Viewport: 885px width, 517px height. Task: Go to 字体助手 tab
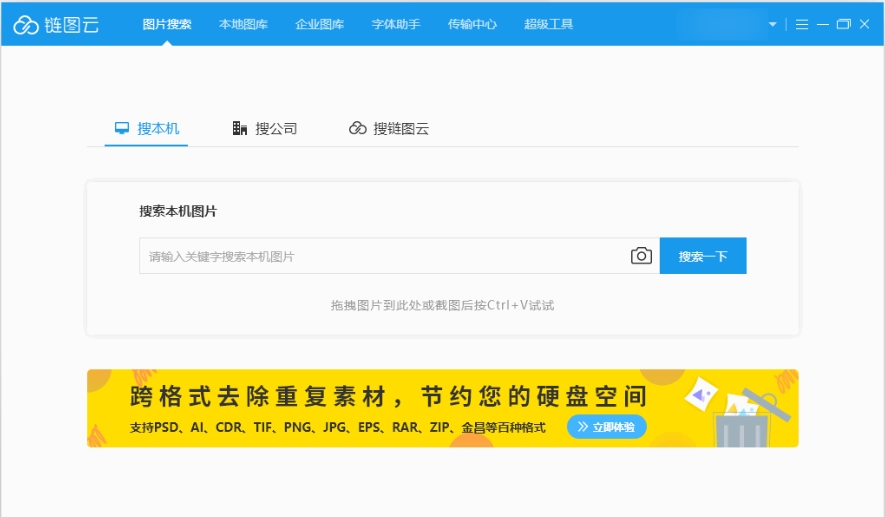click(x=396, y=24)
